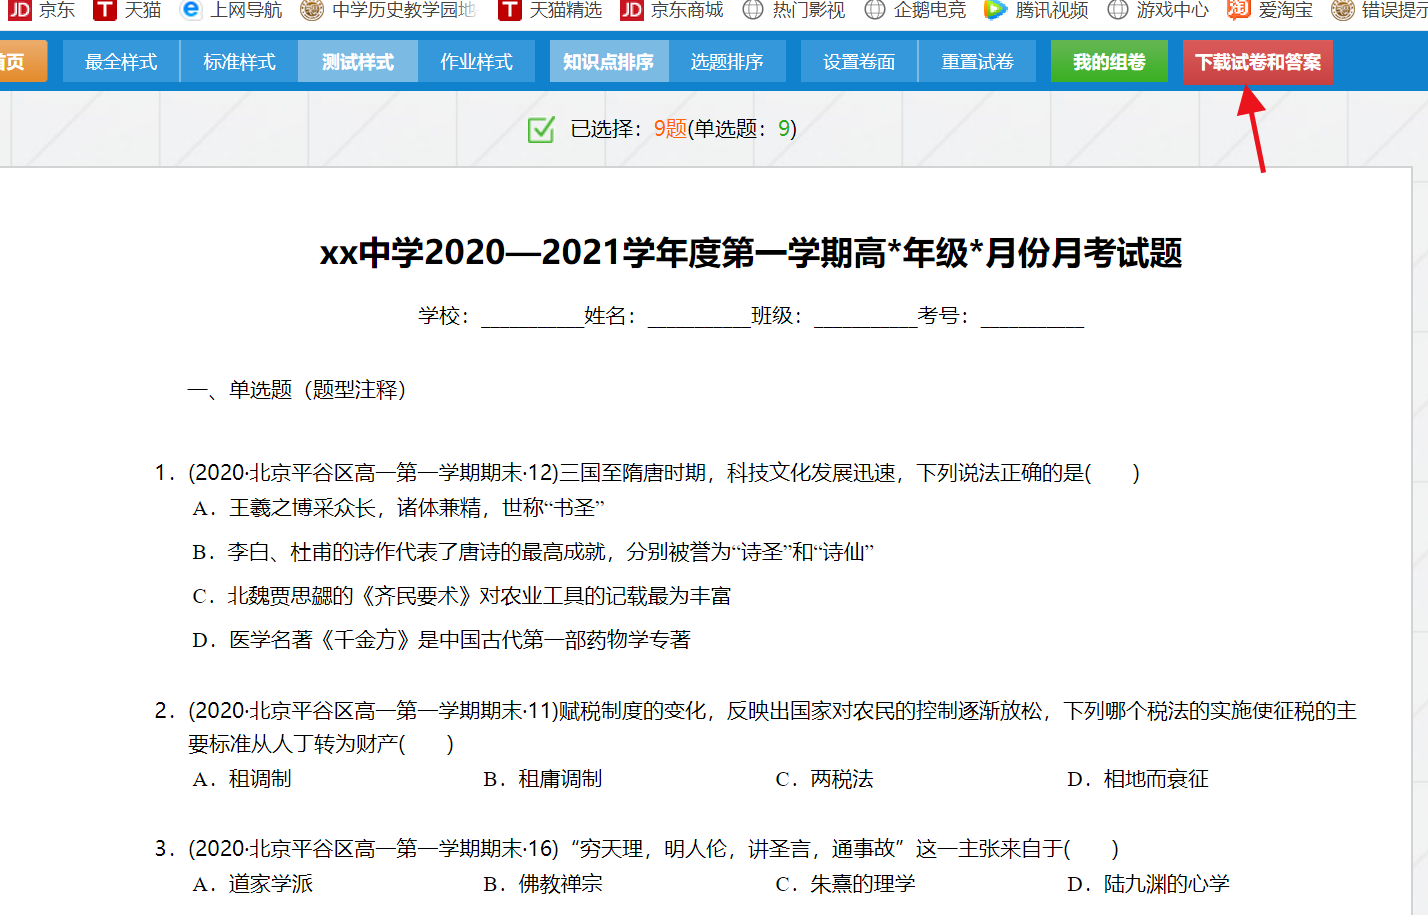Open 我的组卷 green button
The image size is (1428, 915).
pos(1109,62)
